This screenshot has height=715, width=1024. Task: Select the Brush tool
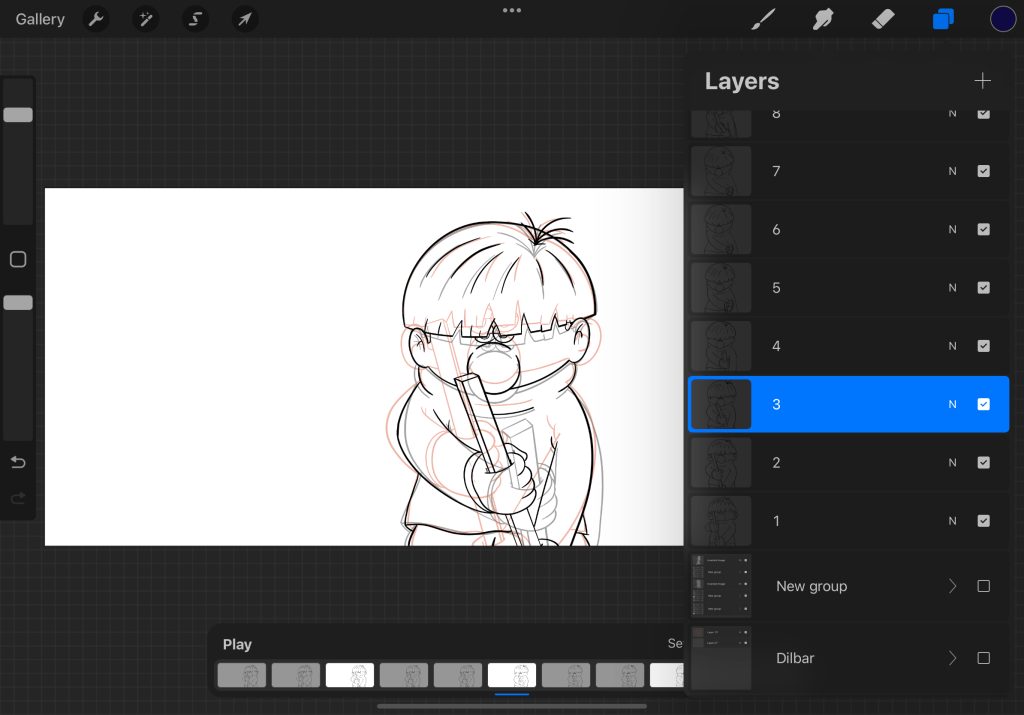(763, 19)
